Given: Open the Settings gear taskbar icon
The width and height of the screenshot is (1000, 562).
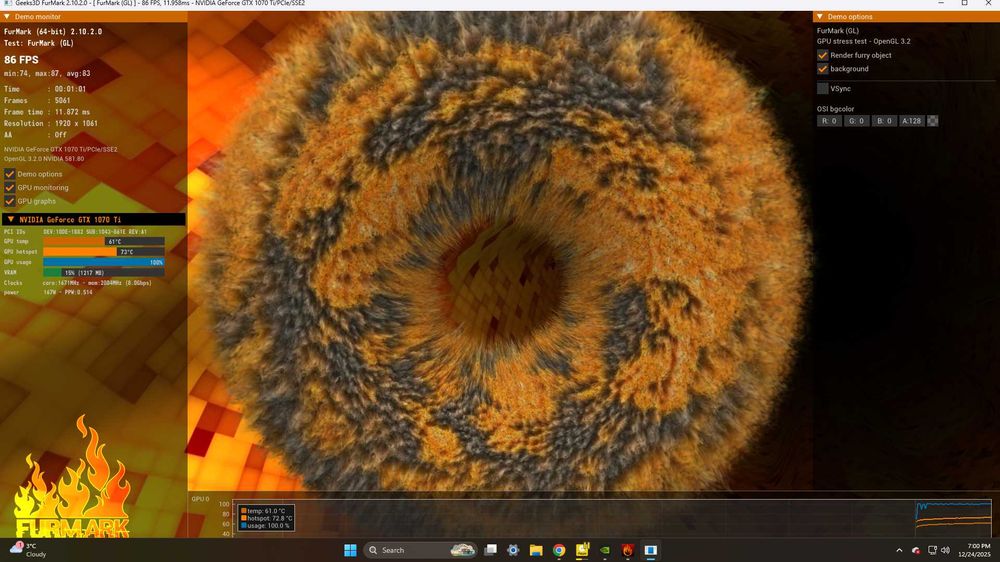Looking at the screenshot, I should pos(513,550).
